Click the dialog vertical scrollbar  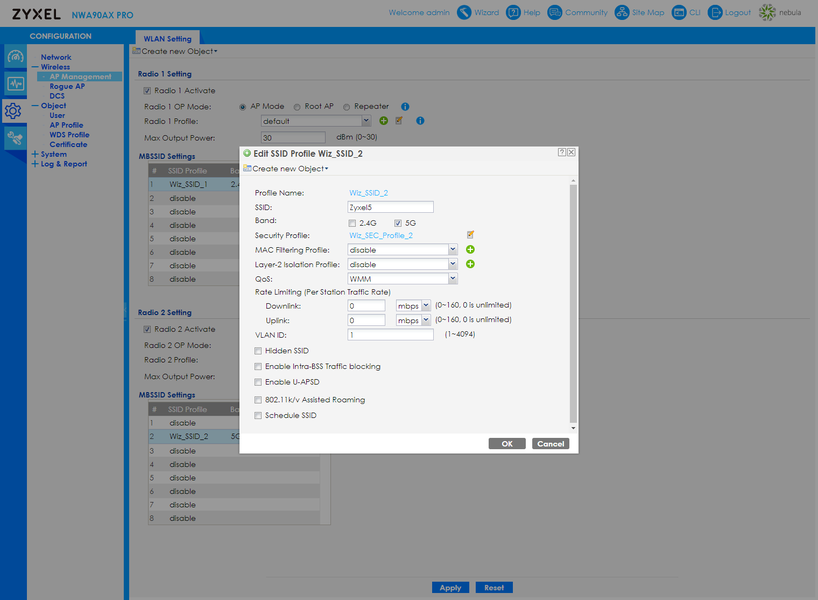pyautogui.click(x=573, y=304)
